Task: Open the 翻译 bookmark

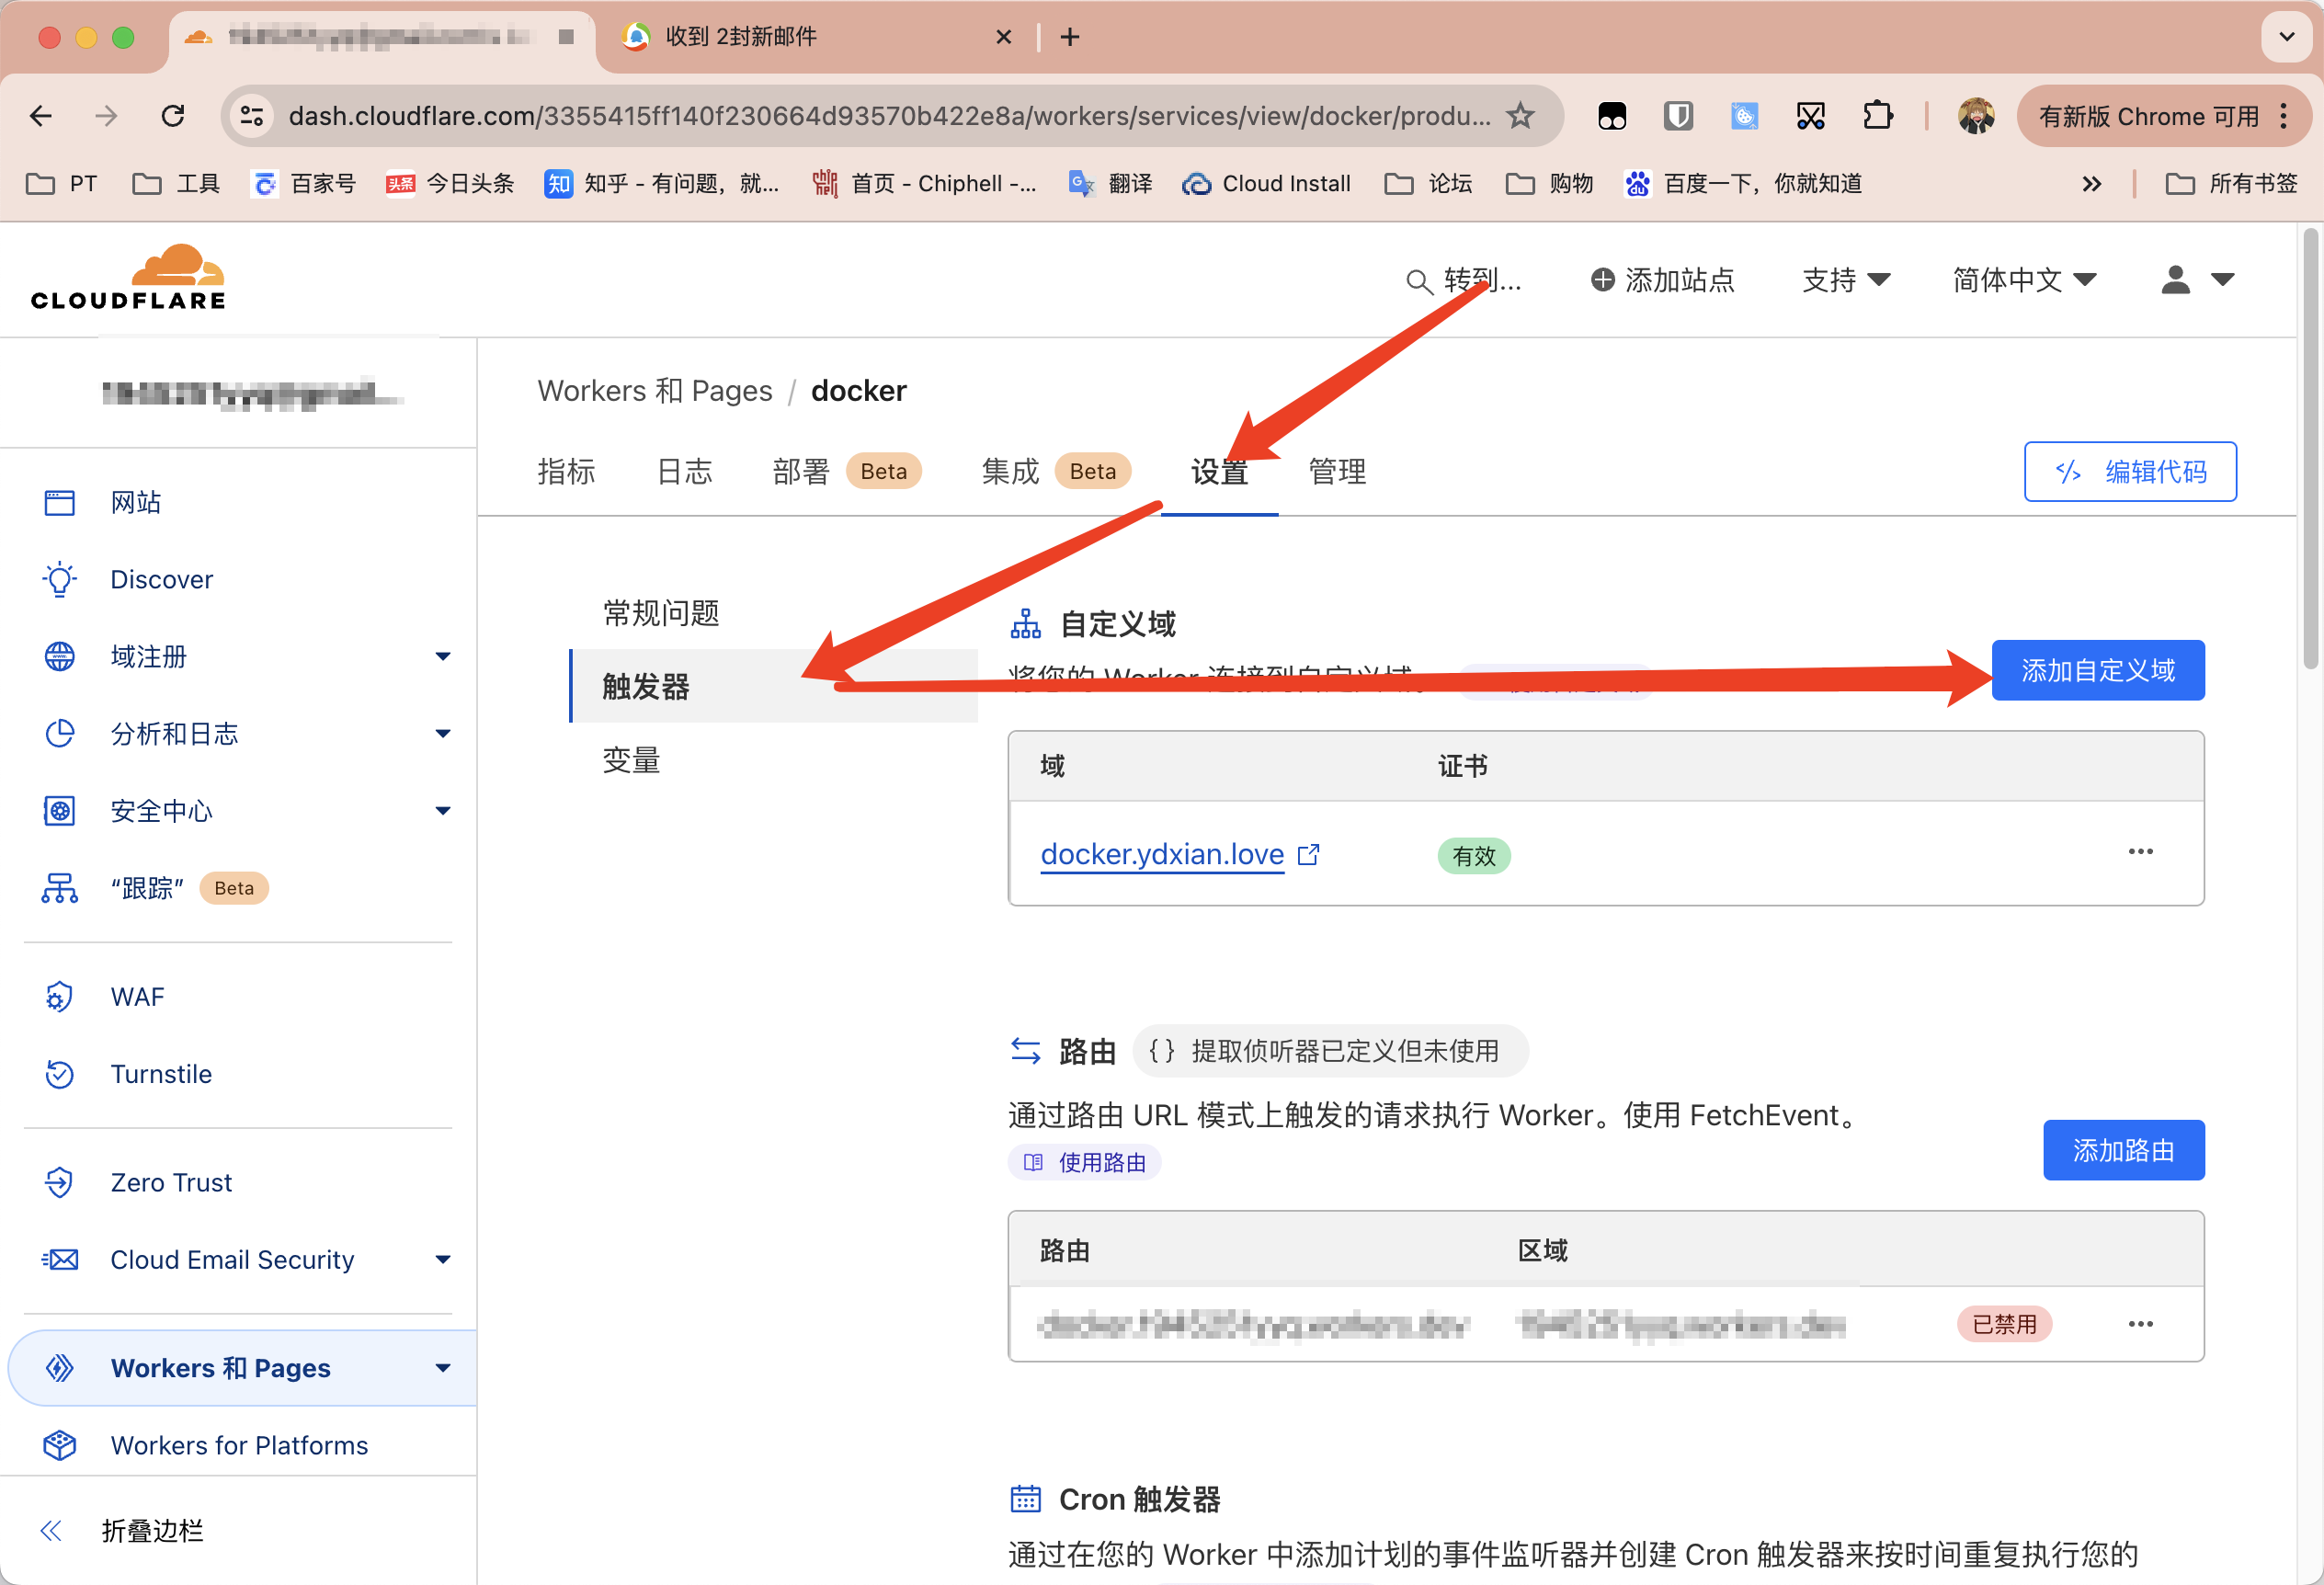Action: coord(1111,184)
